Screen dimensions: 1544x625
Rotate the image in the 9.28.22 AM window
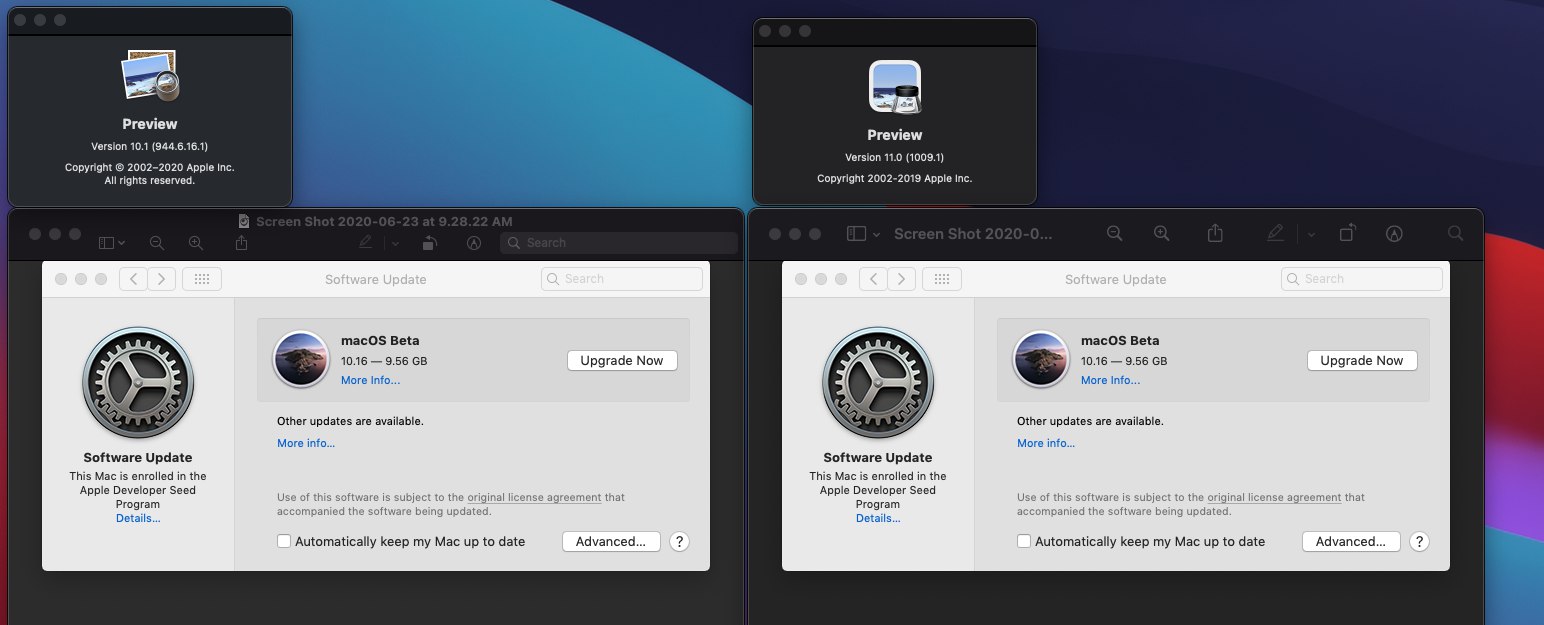(429, 242)
